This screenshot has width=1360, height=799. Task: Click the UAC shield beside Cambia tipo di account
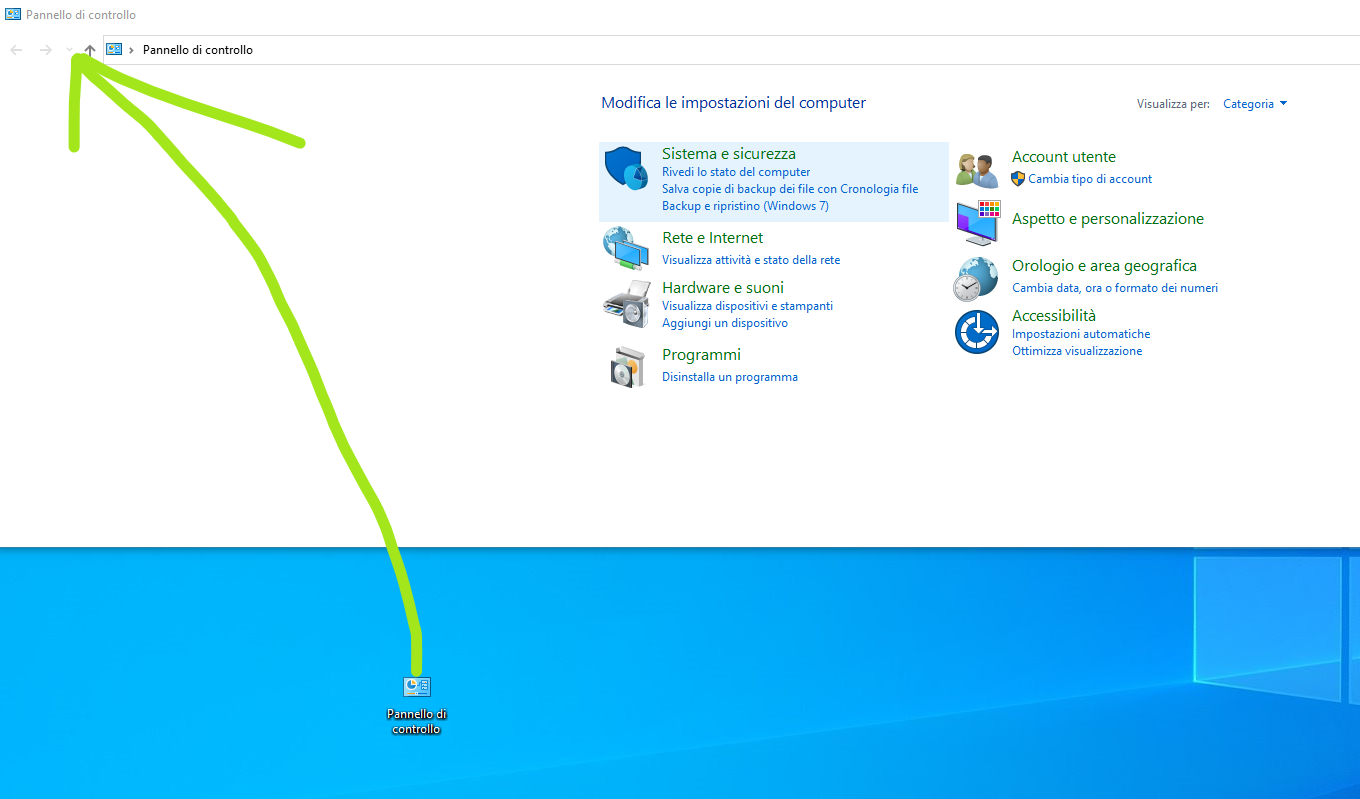1018,179
